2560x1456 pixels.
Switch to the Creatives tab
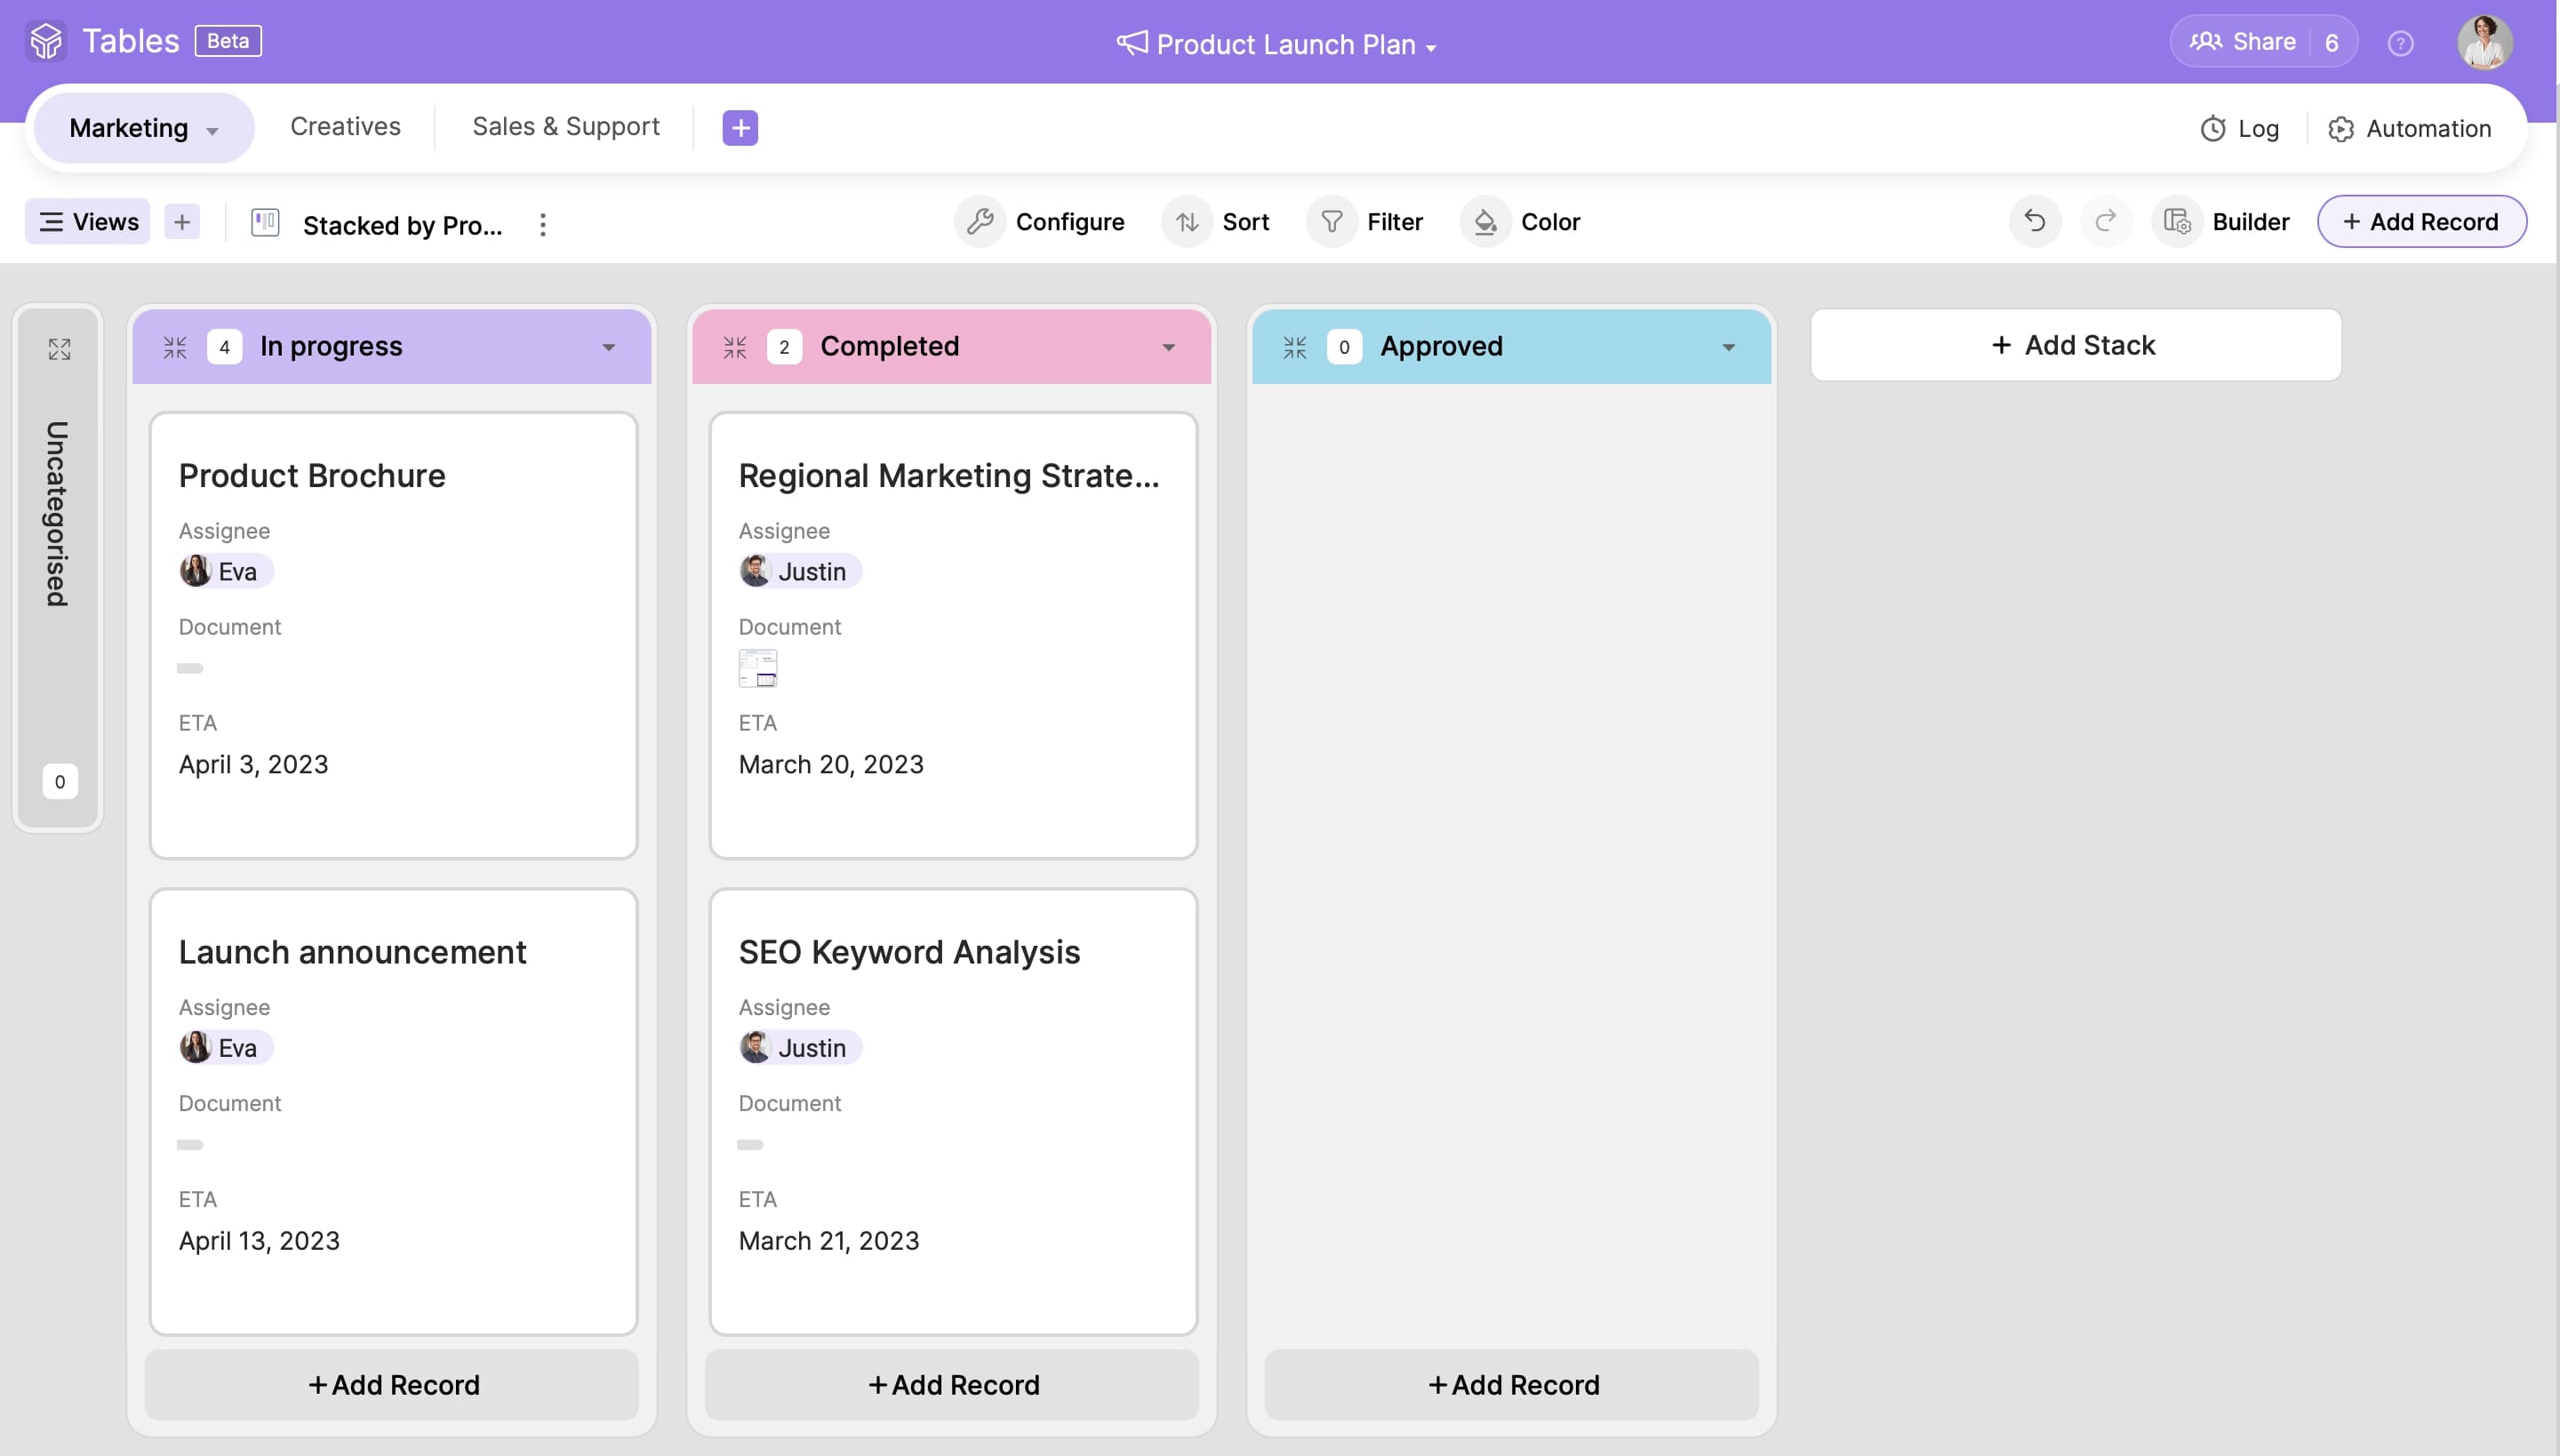345,127
